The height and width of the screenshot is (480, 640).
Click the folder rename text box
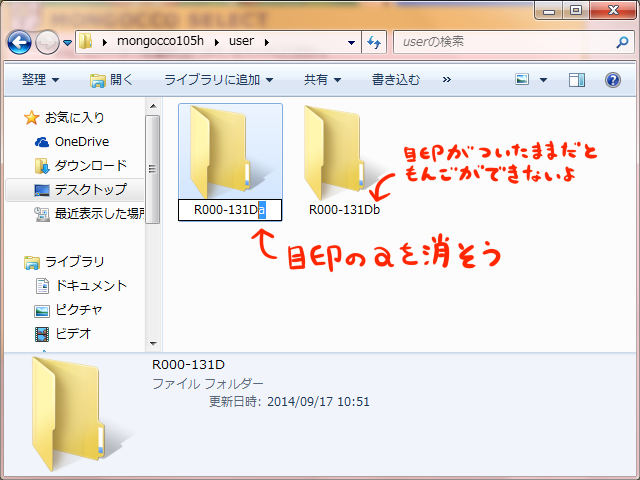pos(229,210)
